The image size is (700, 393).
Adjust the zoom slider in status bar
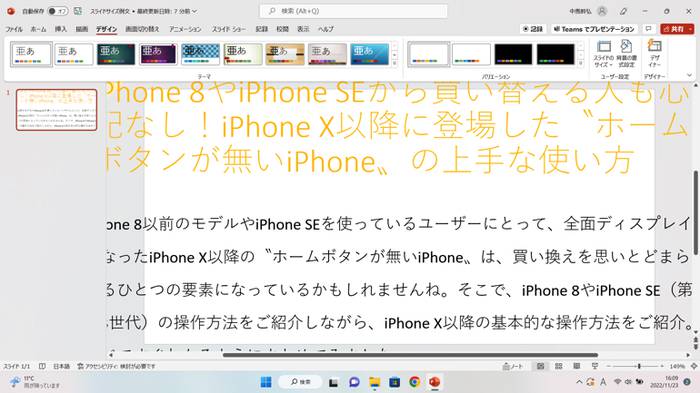pyautogui.click(x=639, y=366)
